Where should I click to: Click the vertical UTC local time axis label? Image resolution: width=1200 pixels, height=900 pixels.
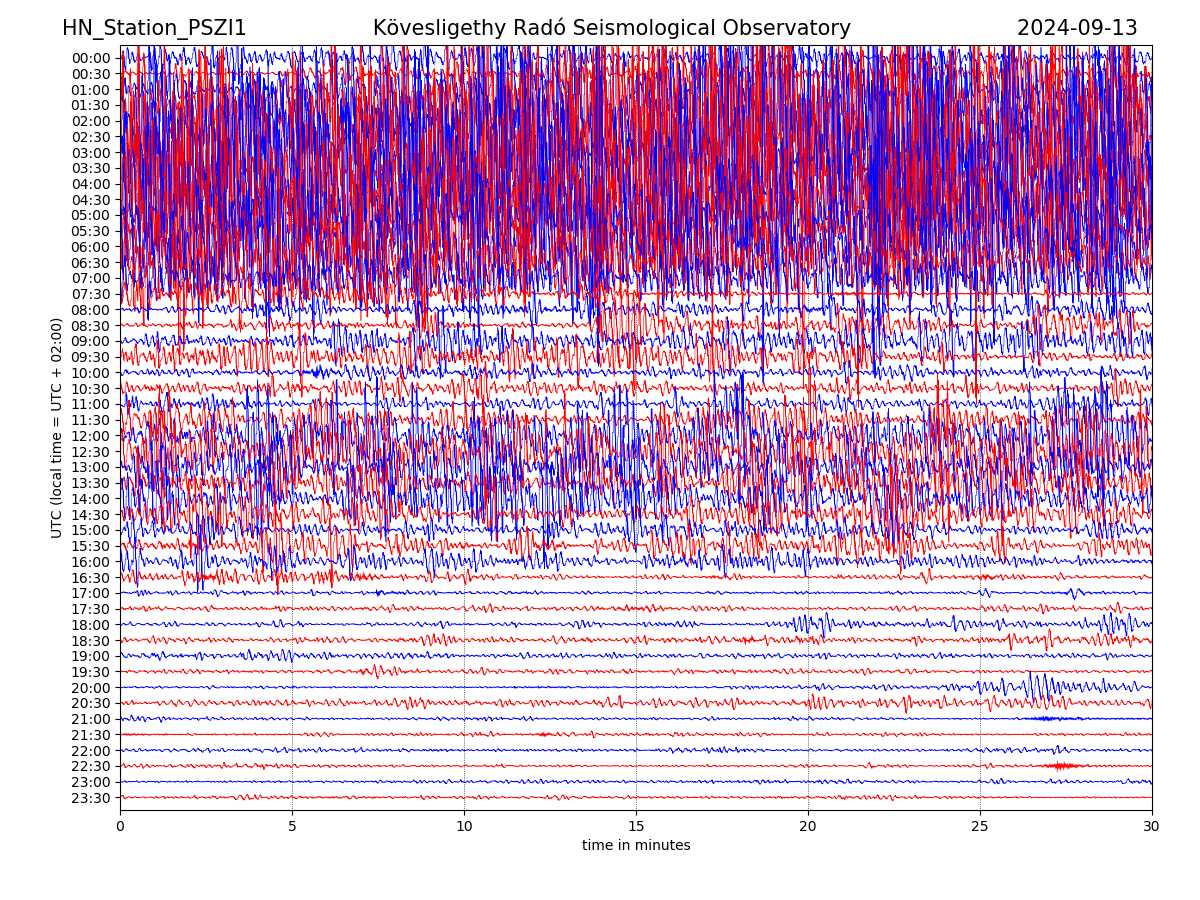pos(57,428)
